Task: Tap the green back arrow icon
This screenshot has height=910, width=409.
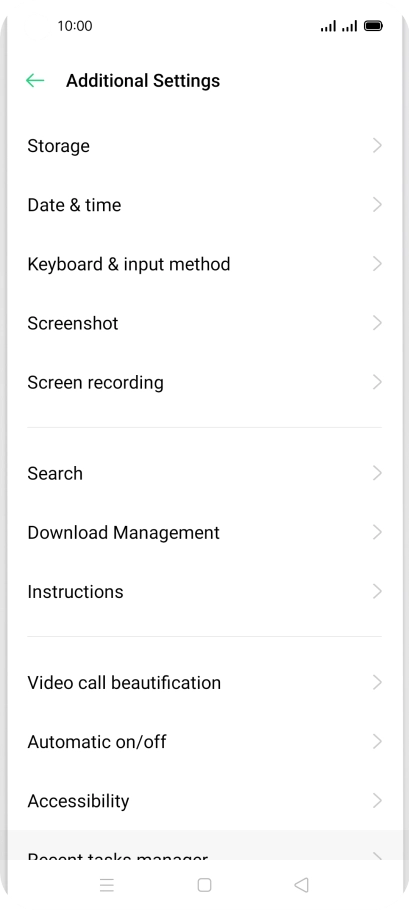Action: 35,81
